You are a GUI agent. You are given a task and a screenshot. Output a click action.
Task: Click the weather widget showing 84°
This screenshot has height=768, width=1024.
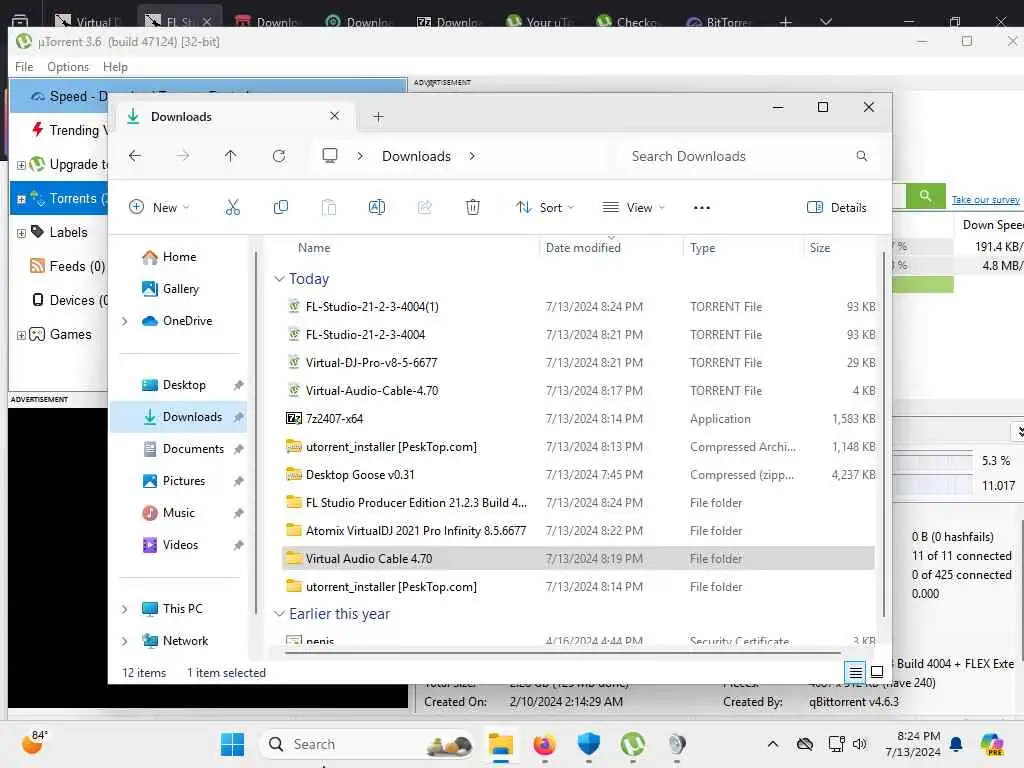33,743
